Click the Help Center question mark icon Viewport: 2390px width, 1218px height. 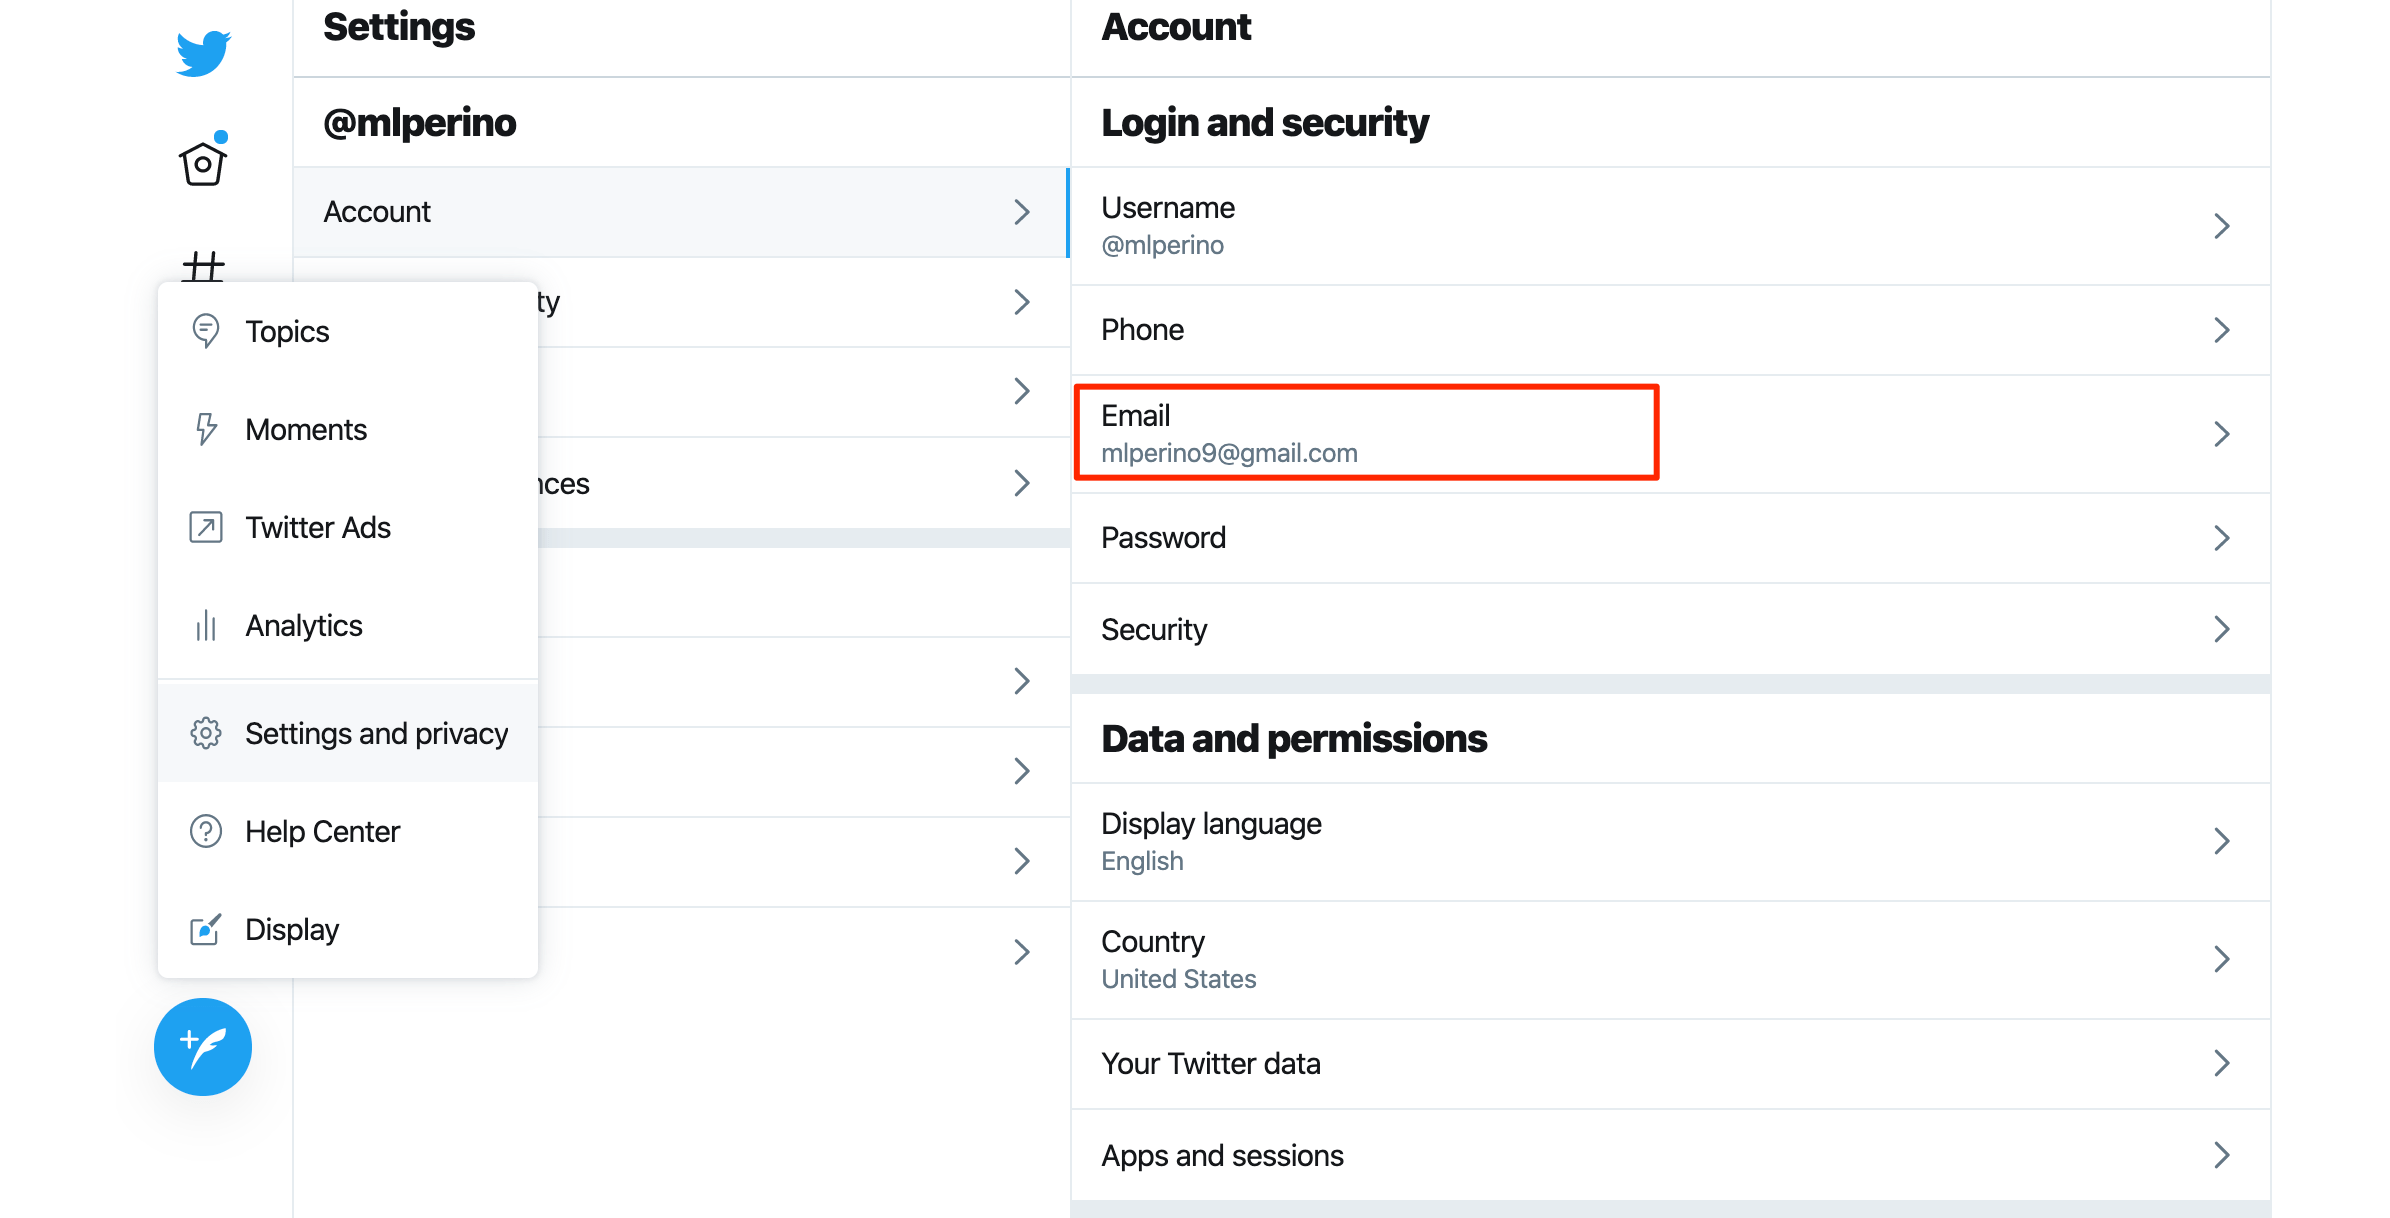206,831
